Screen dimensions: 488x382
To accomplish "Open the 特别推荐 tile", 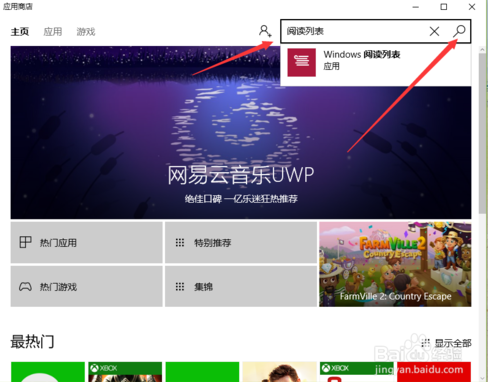I will click(241, 242).
